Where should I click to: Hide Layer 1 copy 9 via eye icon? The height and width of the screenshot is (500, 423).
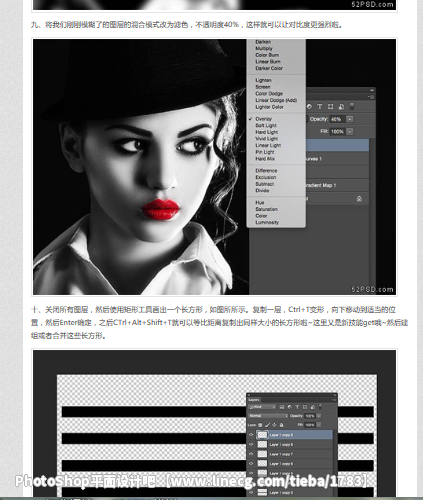(251, 435)
